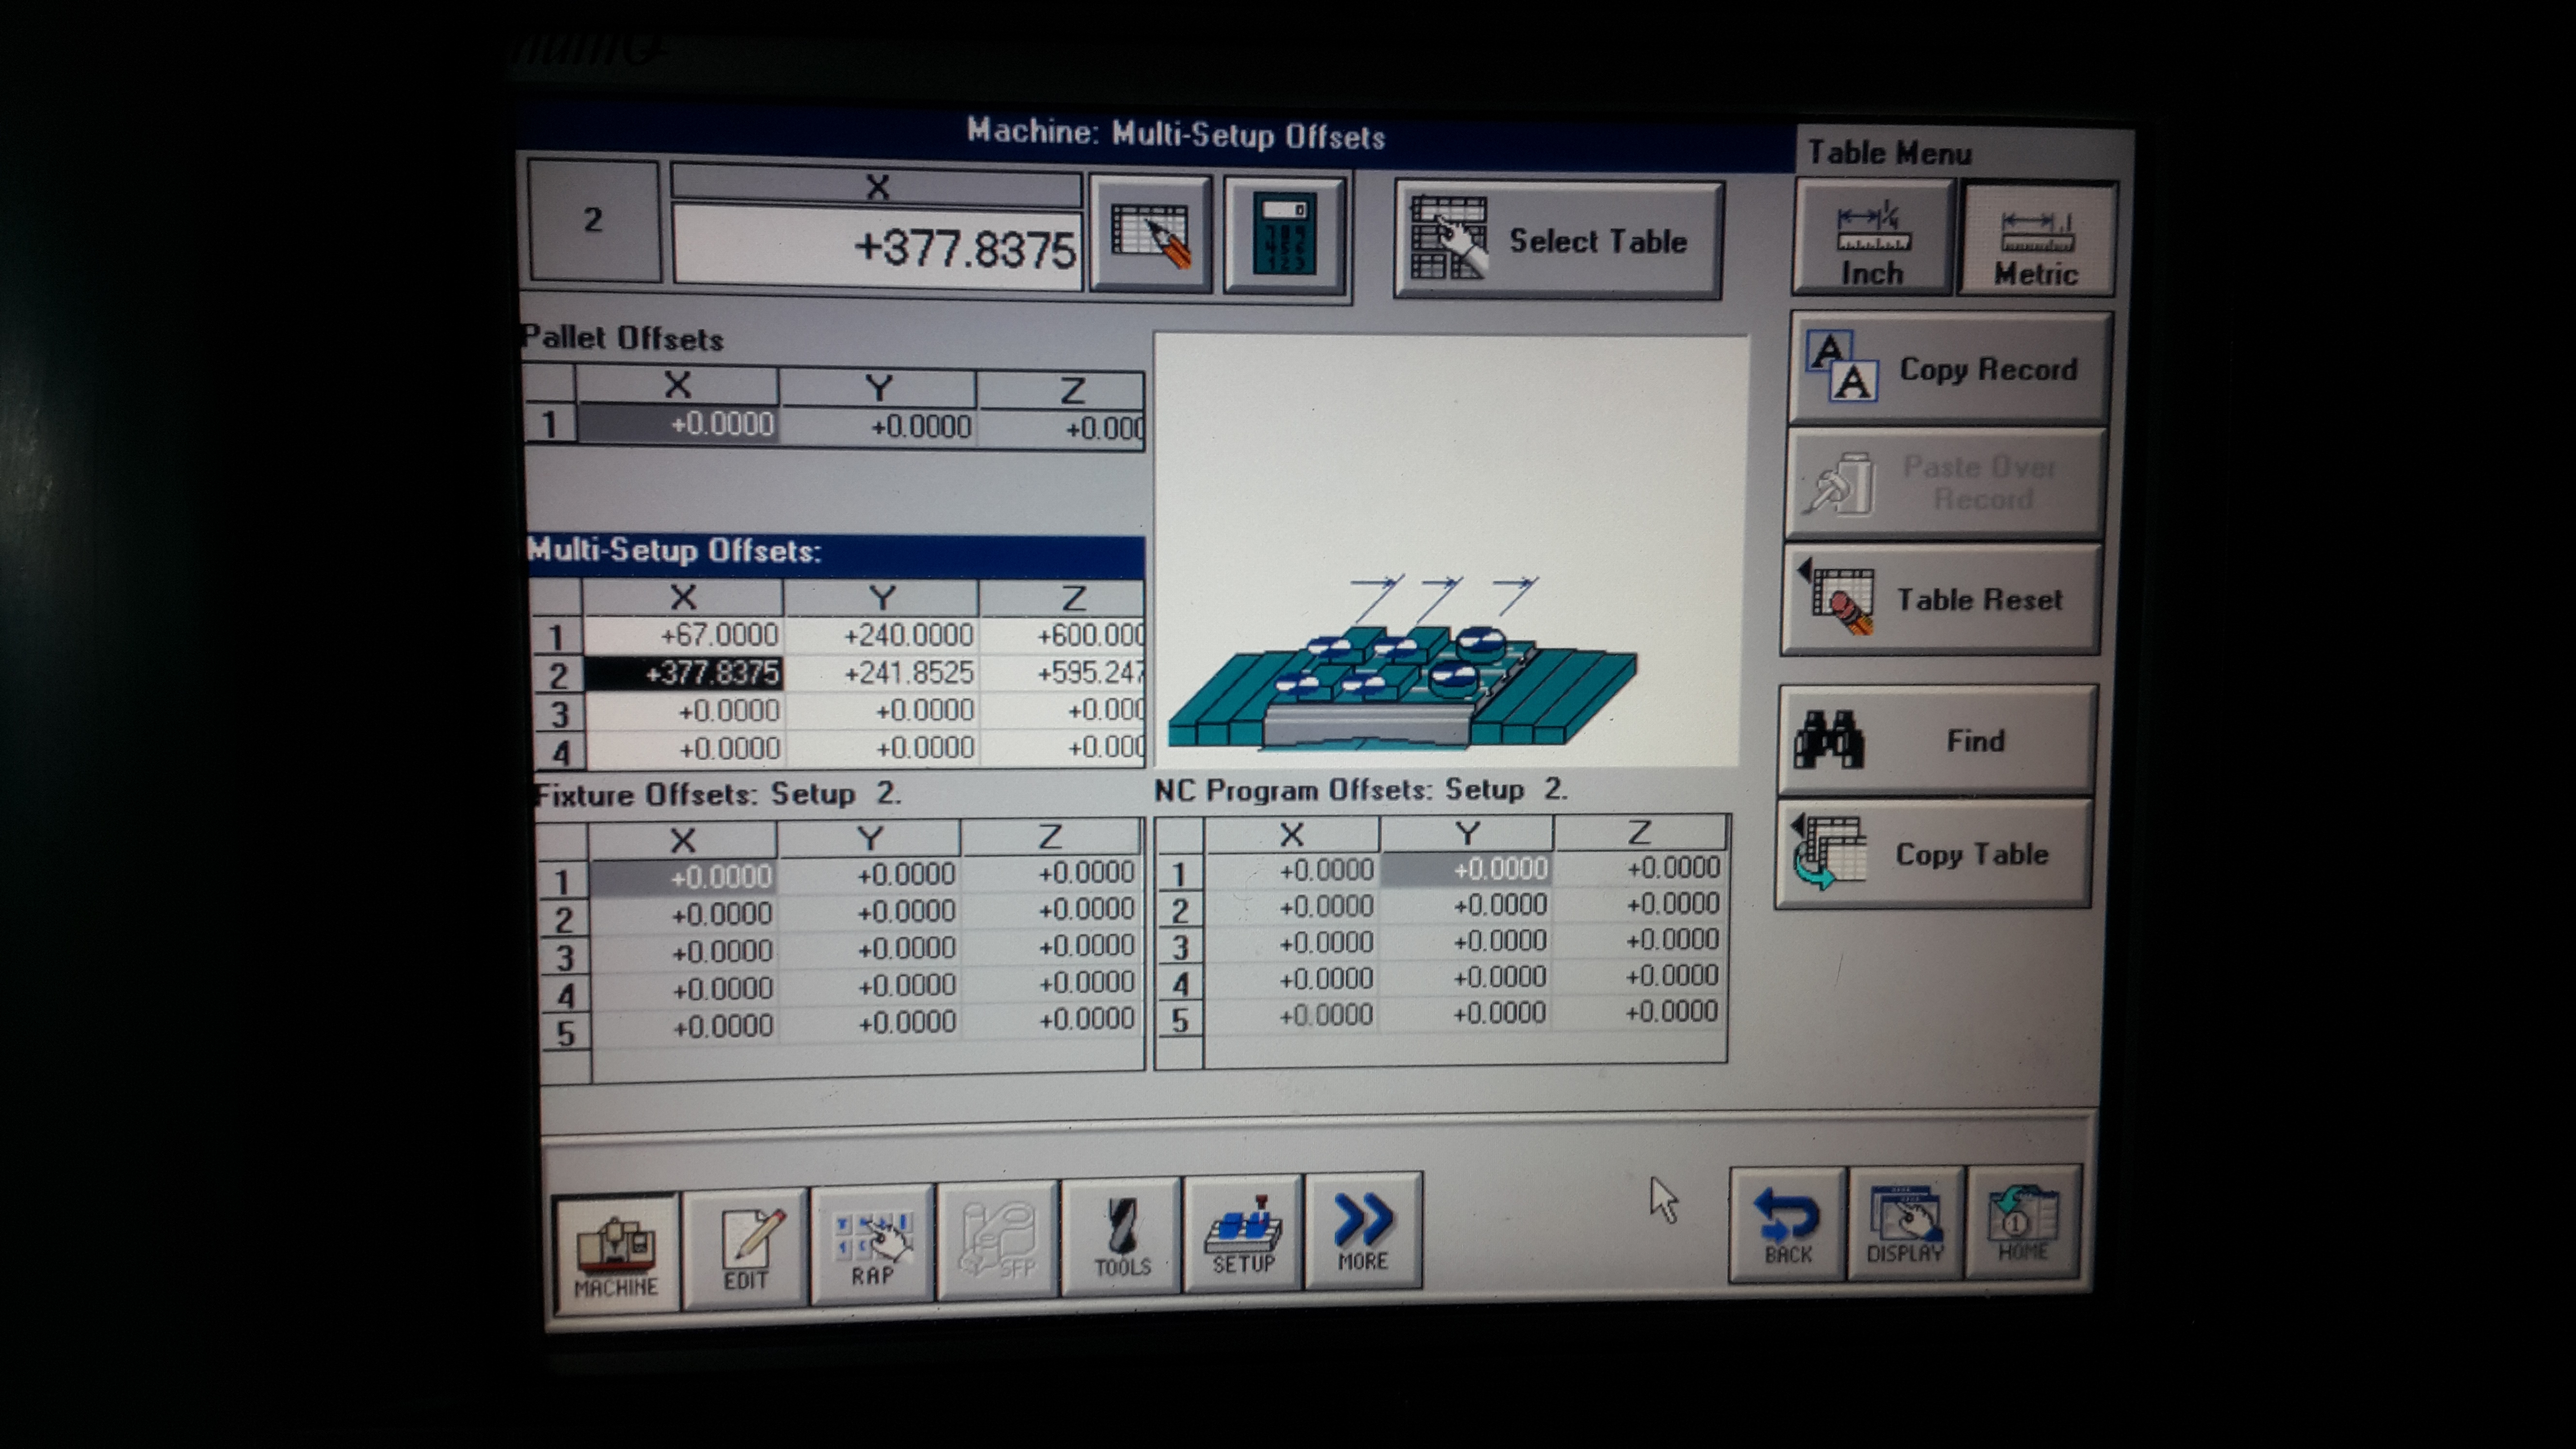Select NC Program Offsets row 5 Y cell
This screenshot has height=1449, width=2576.
[x=1466, y=1014]
